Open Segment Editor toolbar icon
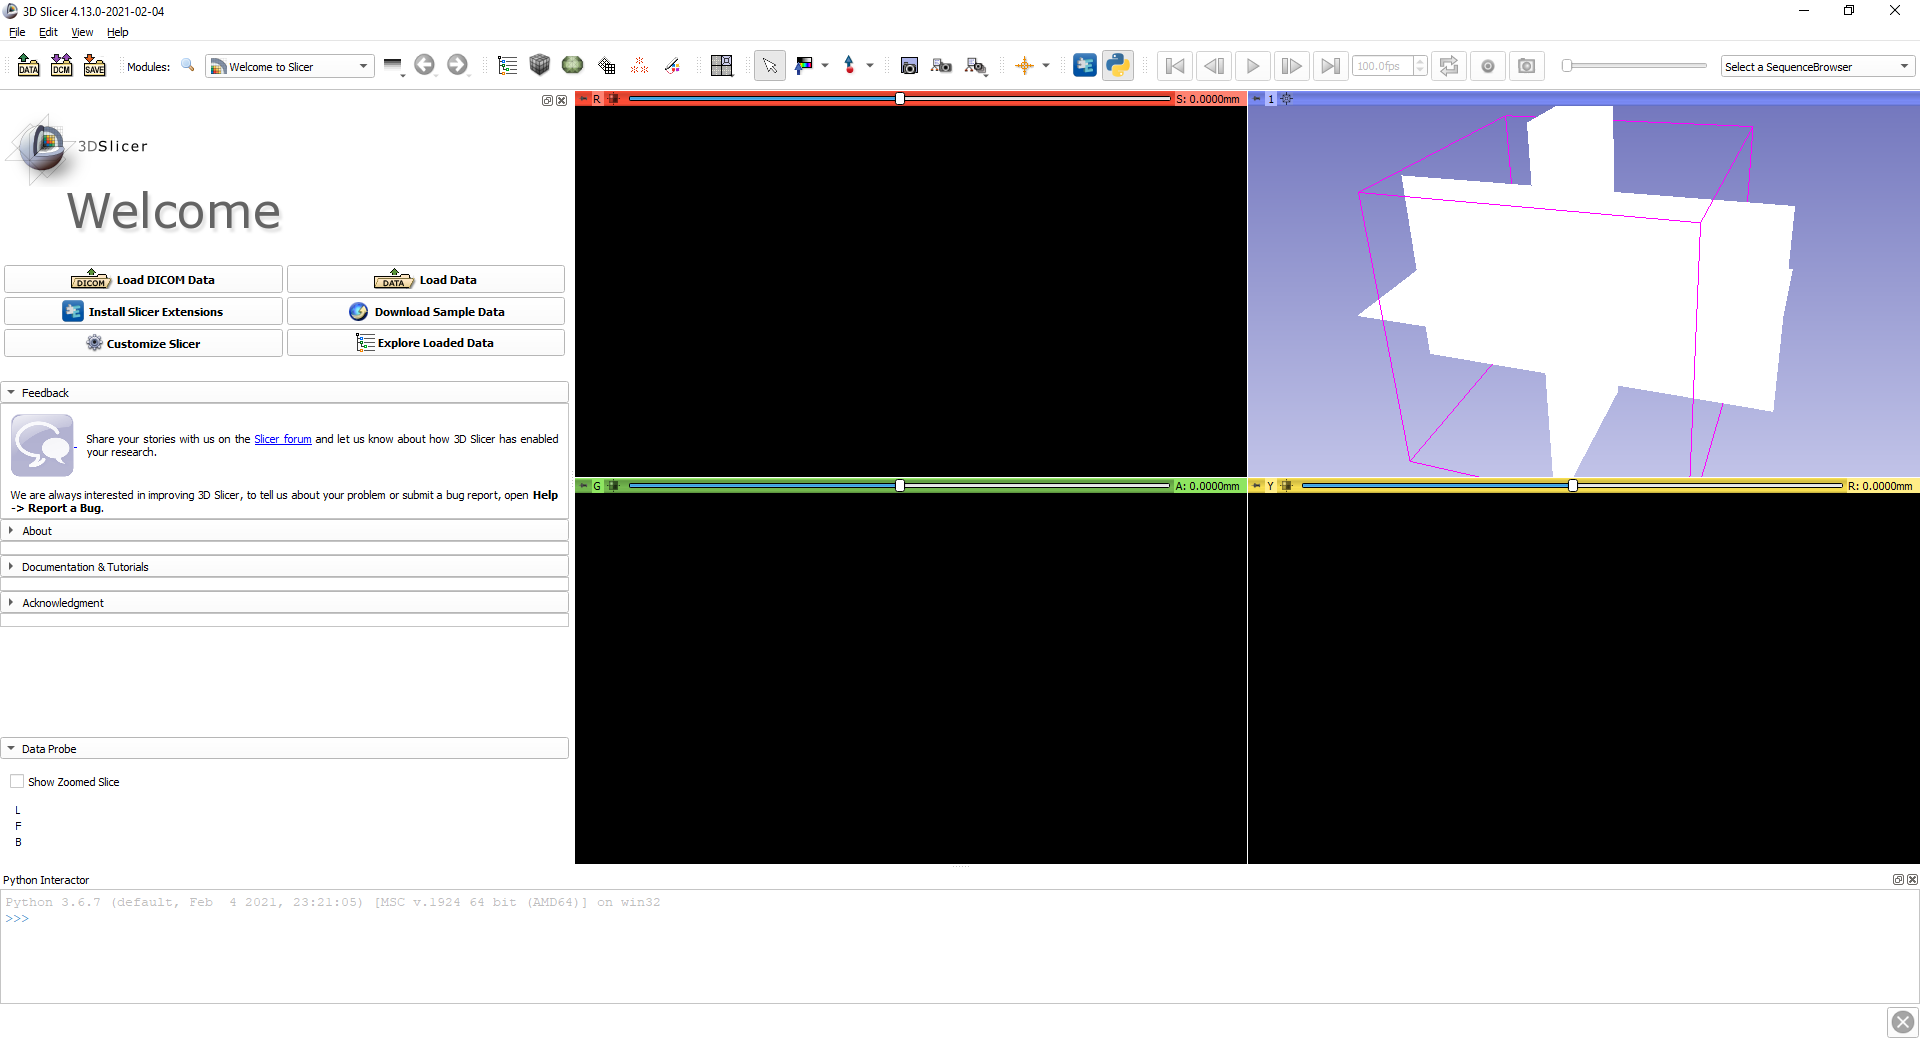 coord(672,66)
